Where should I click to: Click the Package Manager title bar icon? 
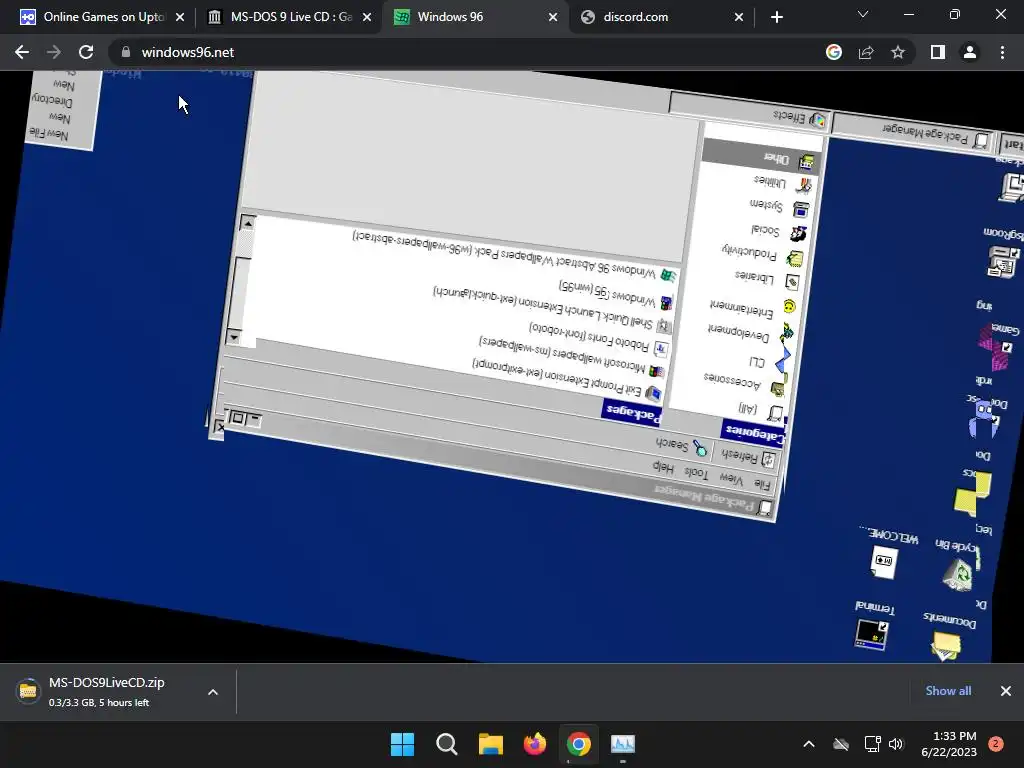pos(765,508)
